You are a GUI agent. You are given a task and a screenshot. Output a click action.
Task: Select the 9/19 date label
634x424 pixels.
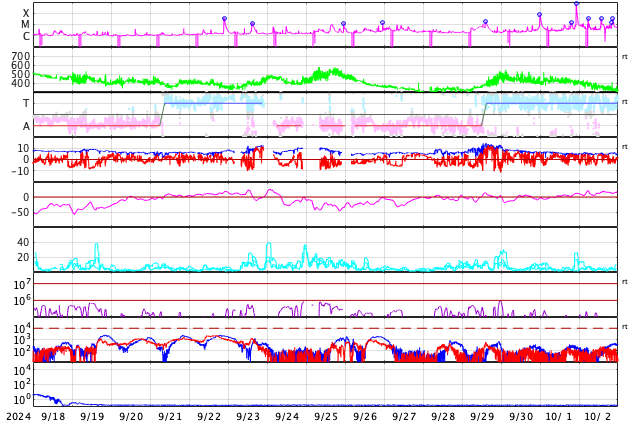click(92, 417)
